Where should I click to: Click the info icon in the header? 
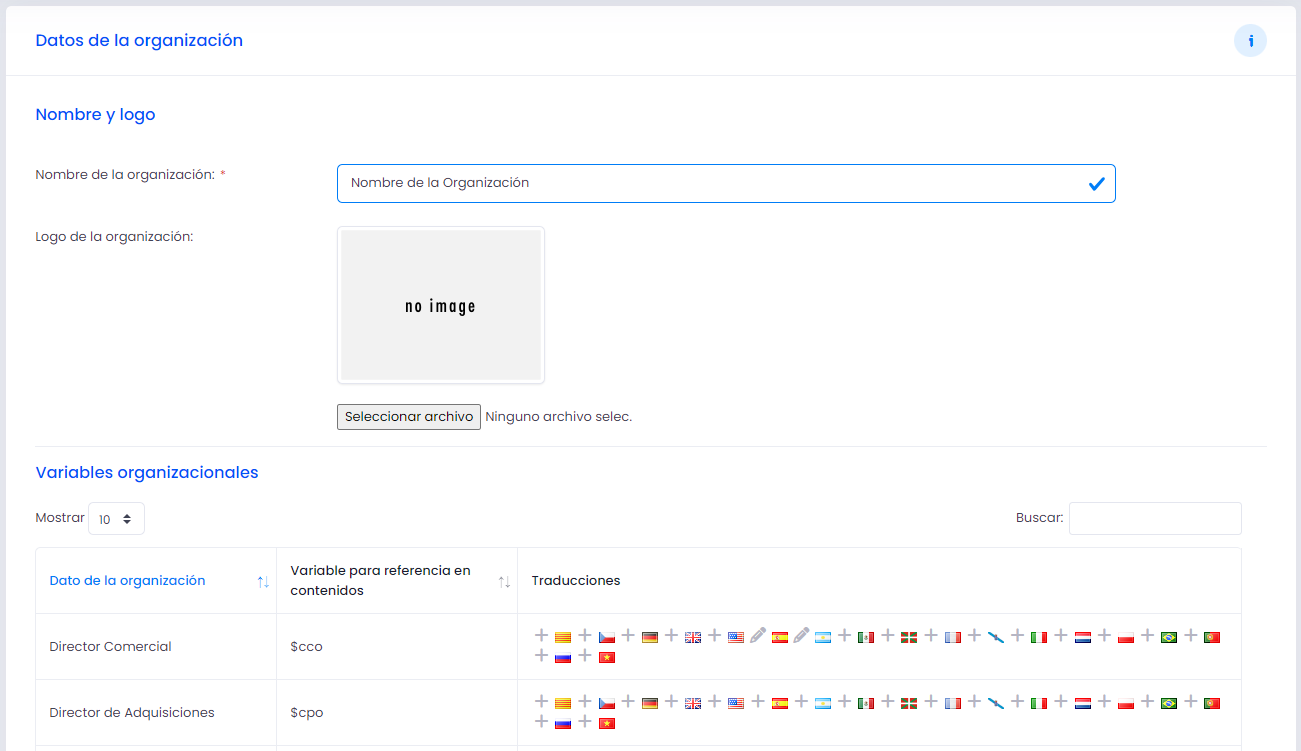pos(1250,41)
